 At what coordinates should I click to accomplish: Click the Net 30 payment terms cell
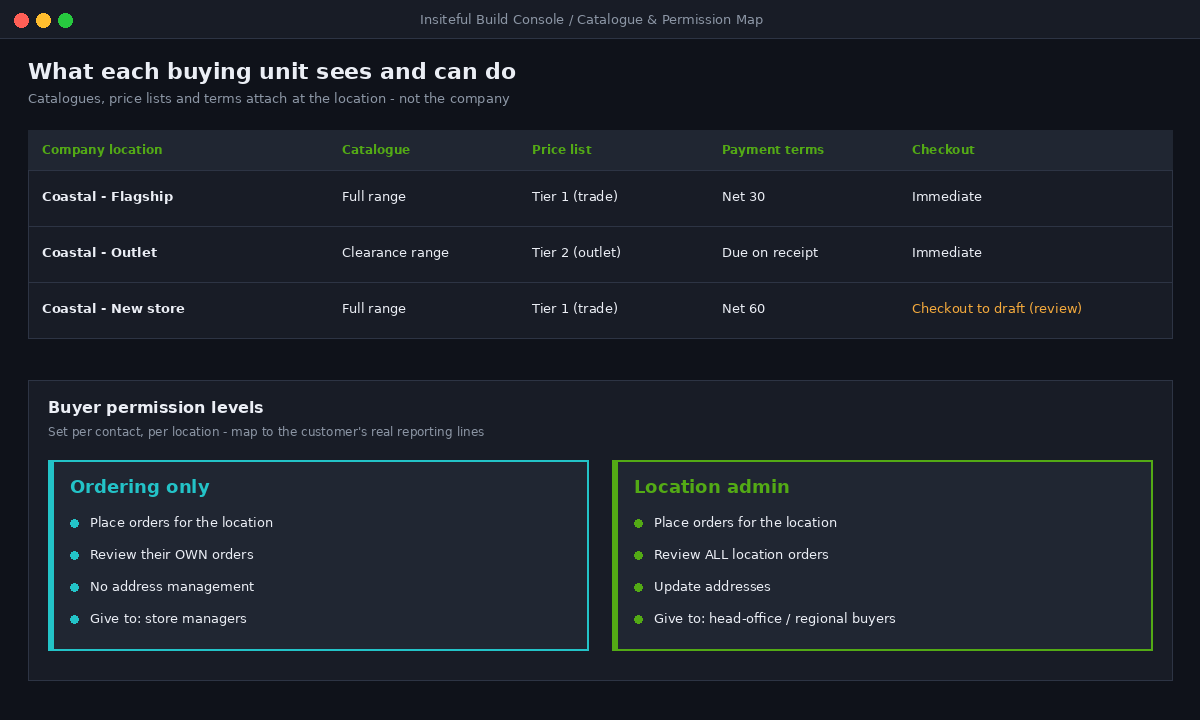point(744,197)
